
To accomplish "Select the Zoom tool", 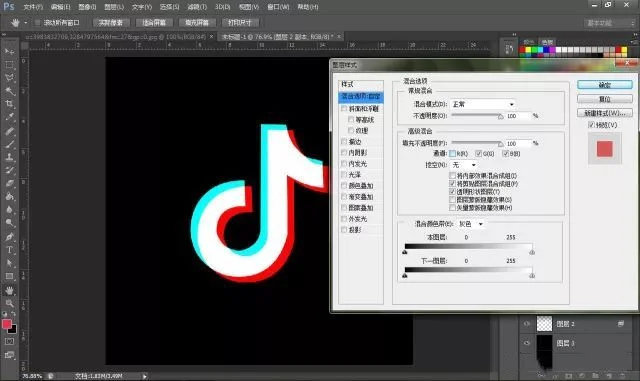I will point(9,303).
